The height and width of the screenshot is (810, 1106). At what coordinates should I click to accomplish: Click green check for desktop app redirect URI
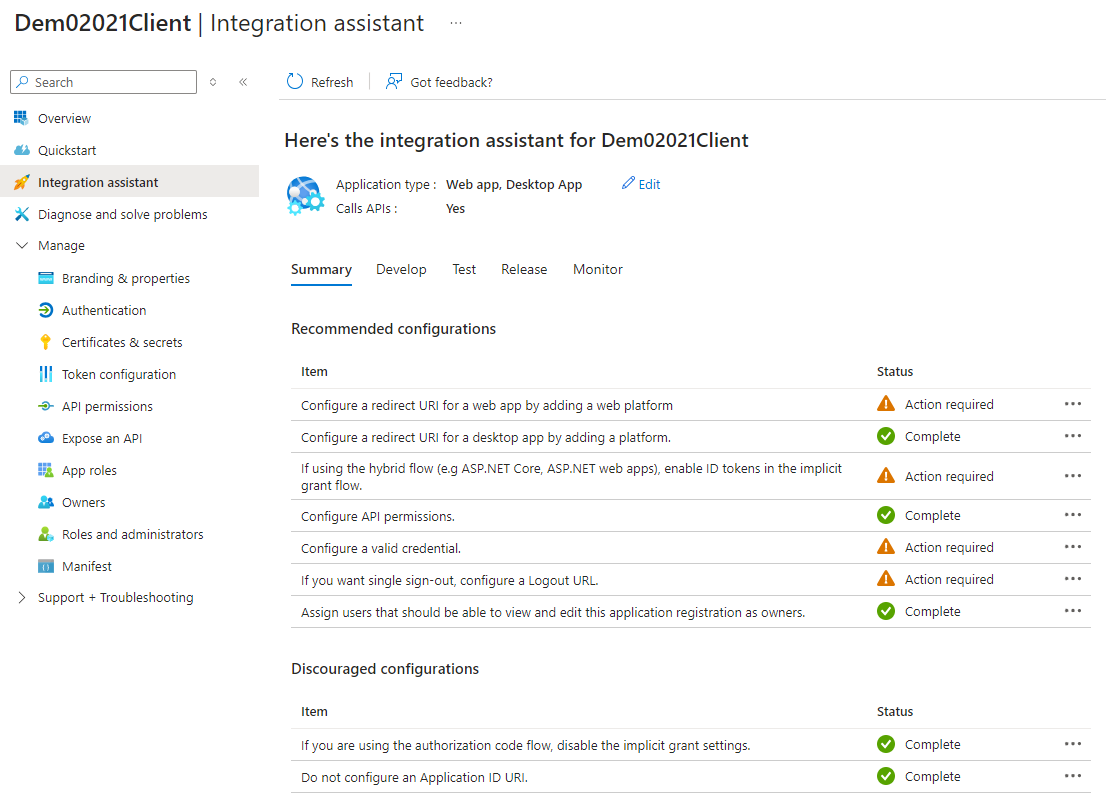point(886,436)
